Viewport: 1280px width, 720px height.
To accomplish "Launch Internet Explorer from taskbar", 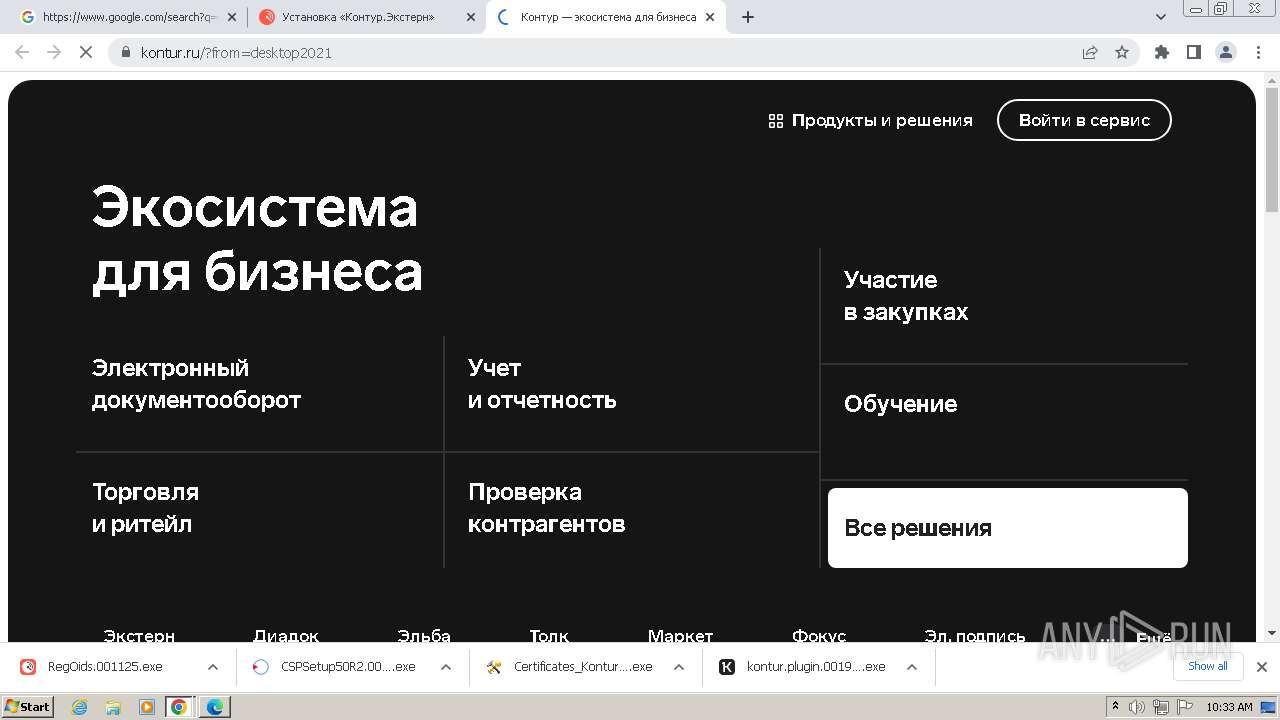I will (x=80, y=706).
